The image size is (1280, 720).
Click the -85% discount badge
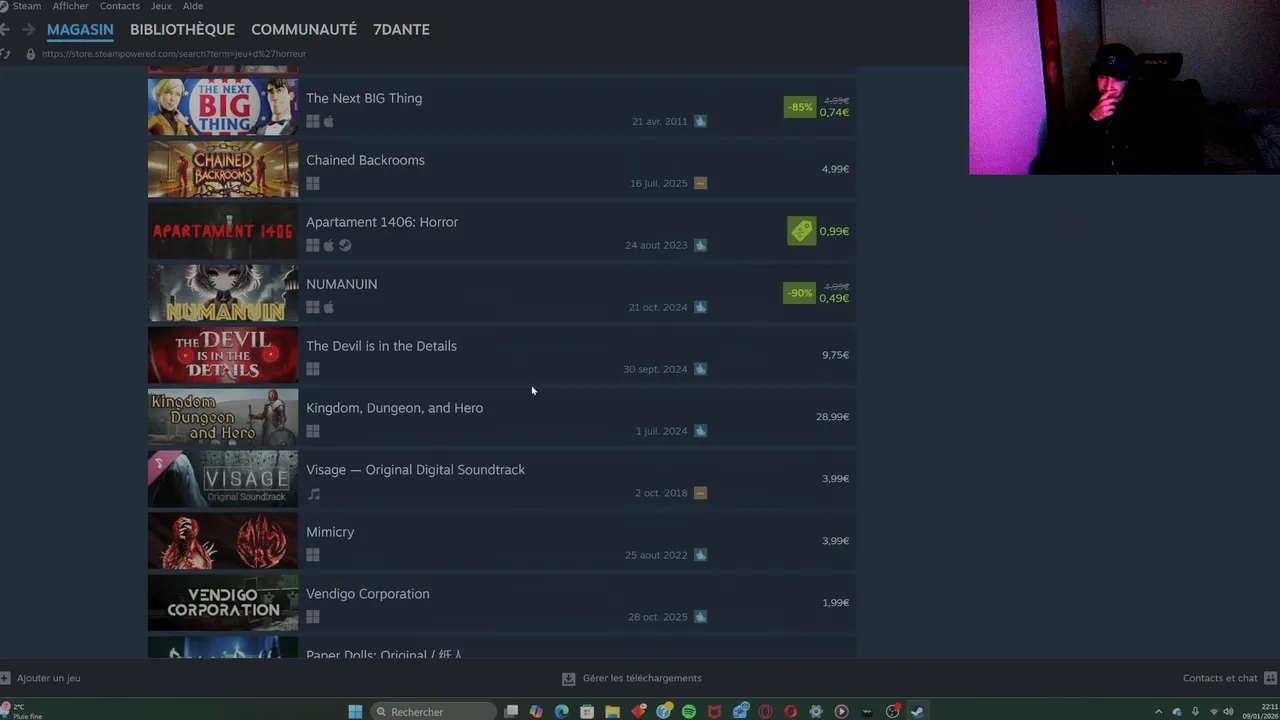click(x=800, y=107)
